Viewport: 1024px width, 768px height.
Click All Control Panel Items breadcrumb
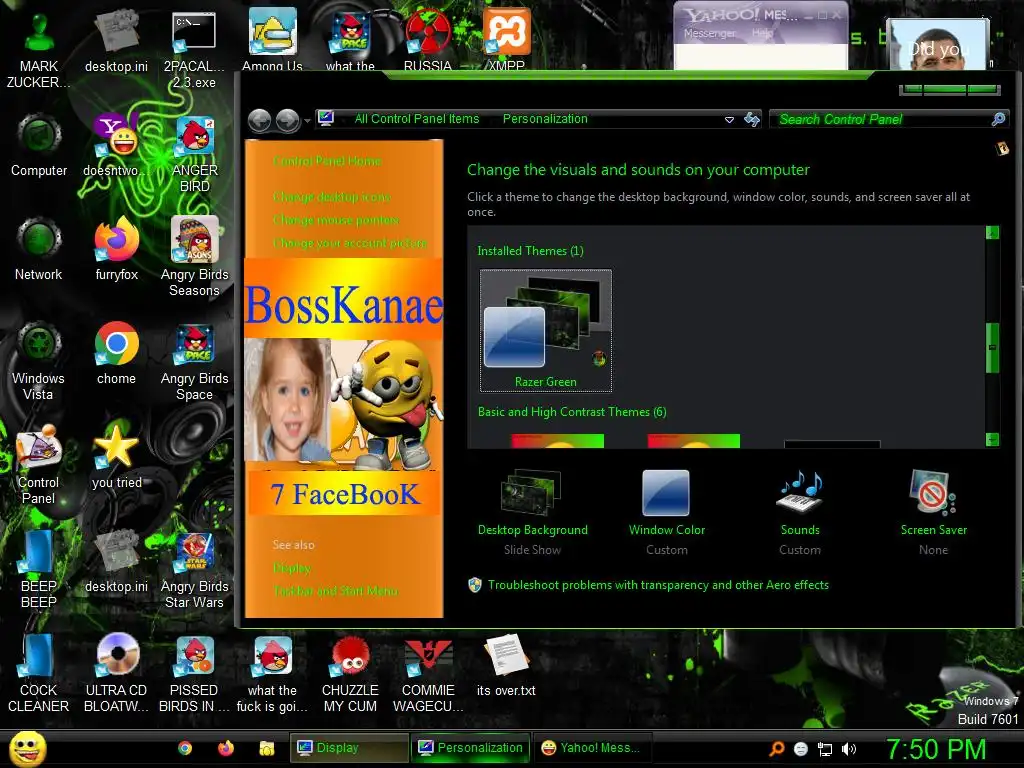tap(417, 119)
